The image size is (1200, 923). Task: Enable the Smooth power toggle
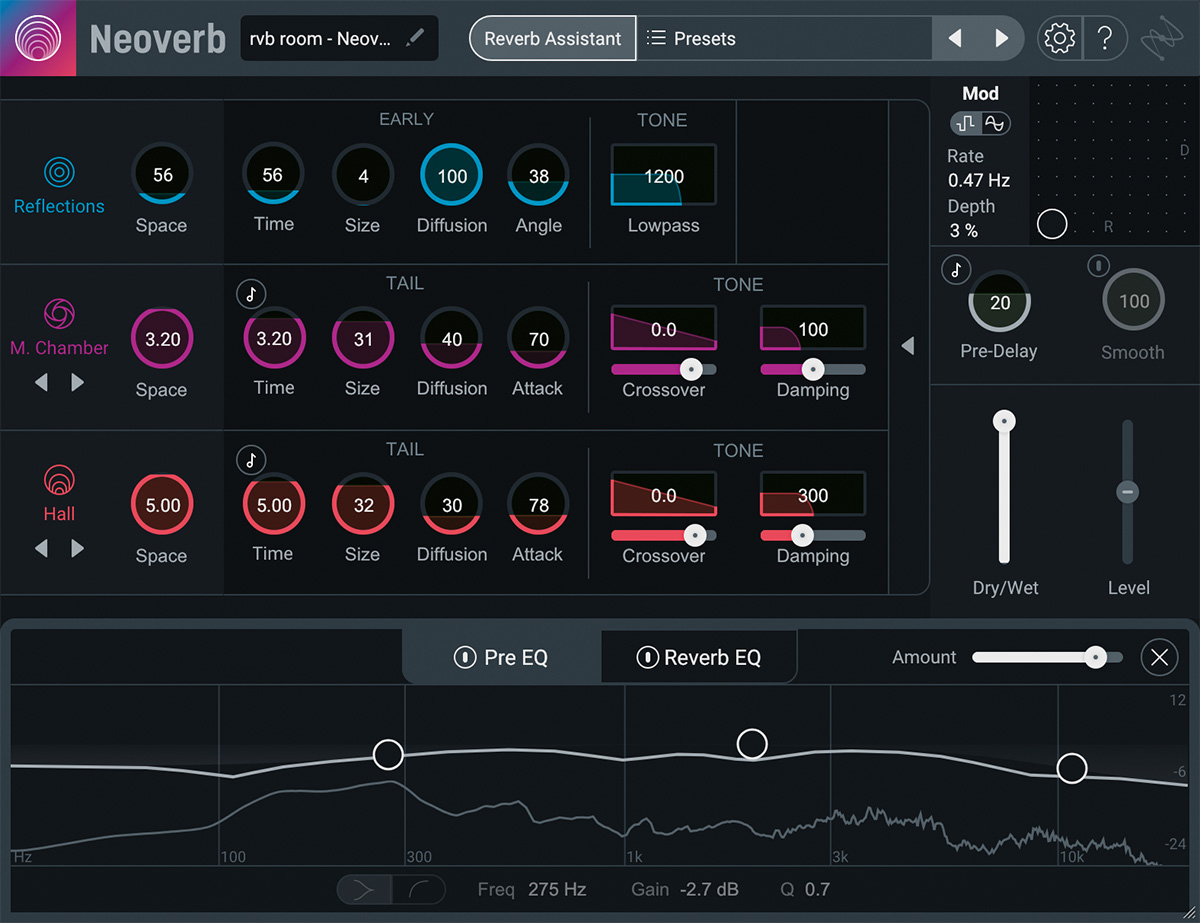[x=1099, y=265]
